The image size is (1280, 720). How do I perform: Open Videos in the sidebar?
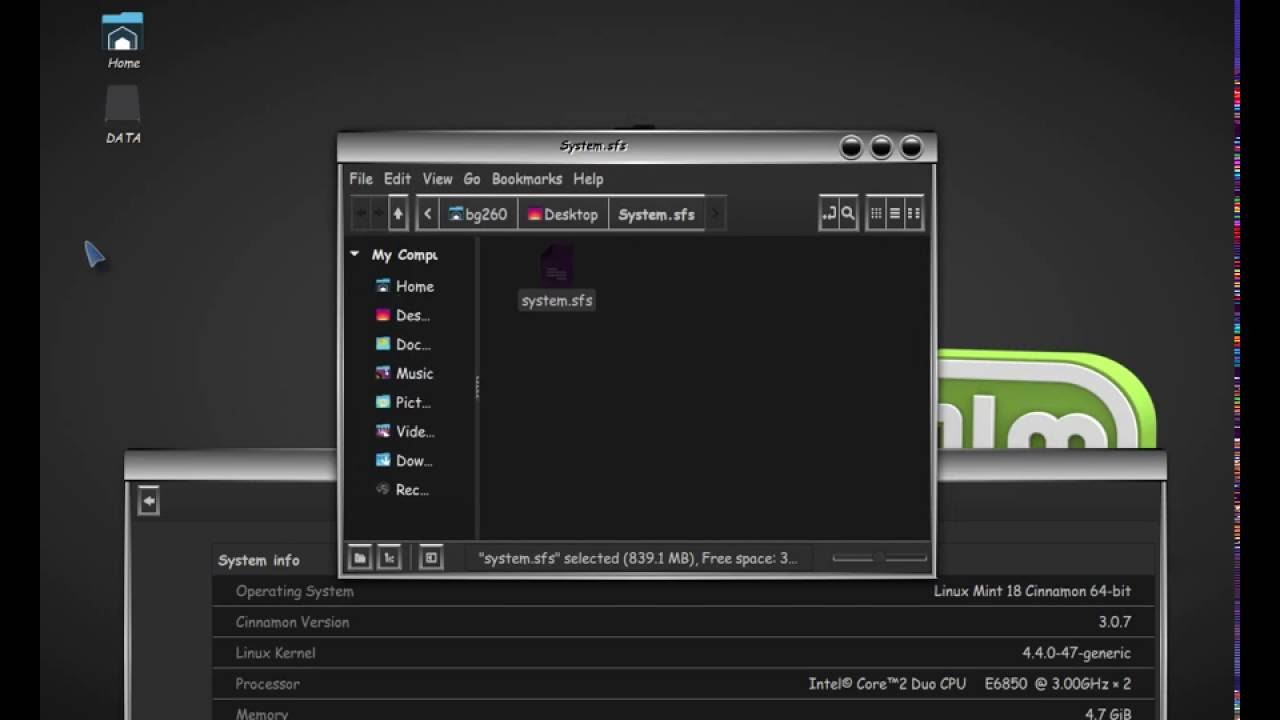click(404, 431)
